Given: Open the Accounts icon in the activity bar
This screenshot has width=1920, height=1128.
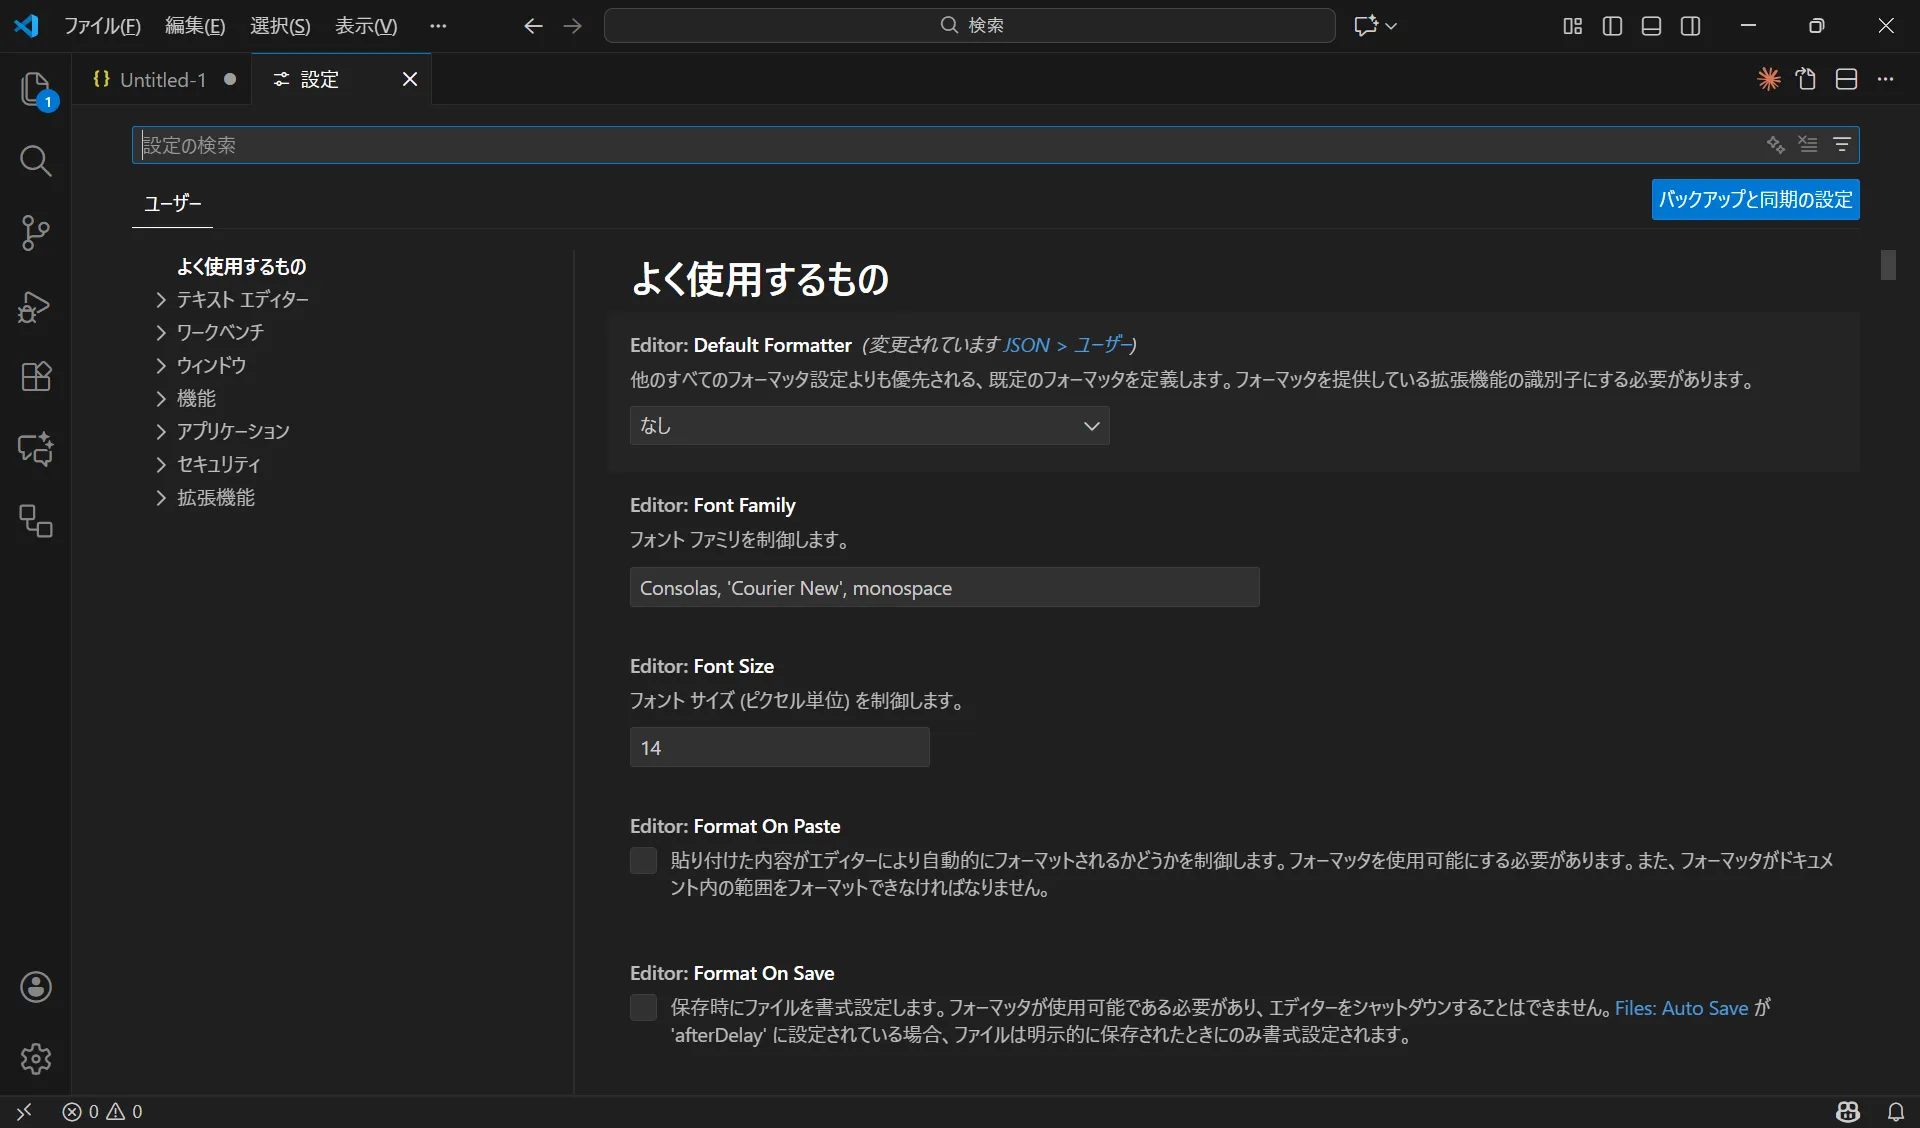Looking at the screenshot, I should (36, 988).
